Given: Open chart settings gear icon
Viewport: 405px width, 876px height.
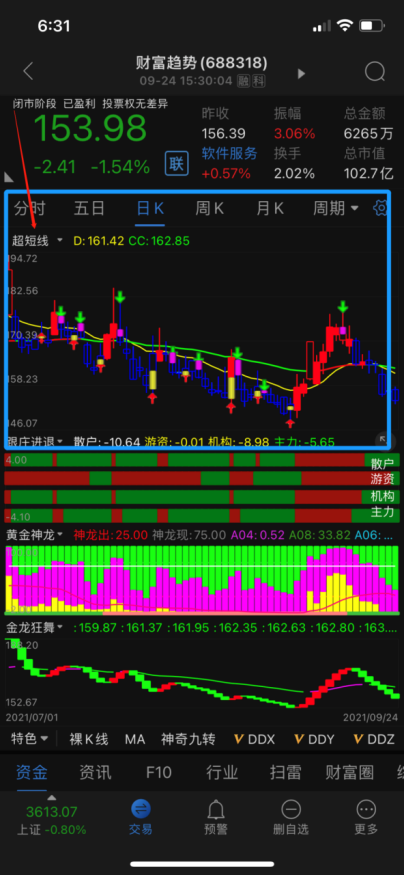Looking at the screenshot, I should click(x=381, y=208).
